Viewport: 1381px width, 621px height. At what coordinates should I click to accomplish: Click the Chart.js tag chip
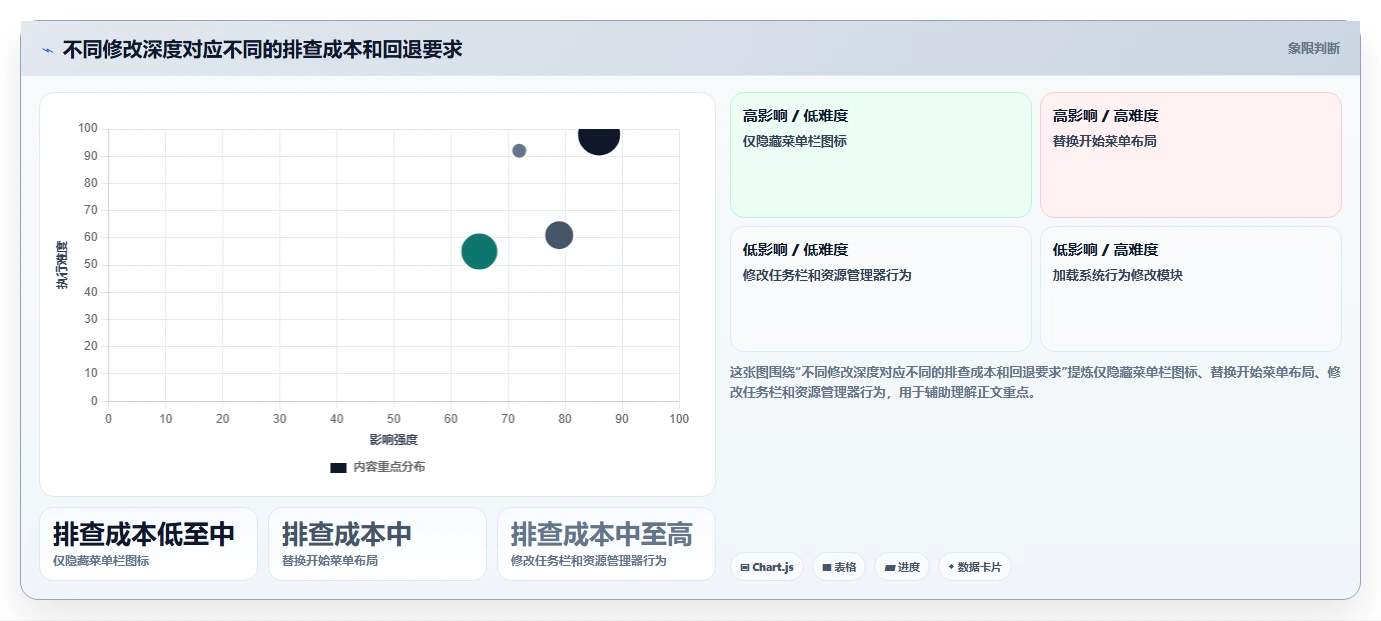(x=767, y=567)
